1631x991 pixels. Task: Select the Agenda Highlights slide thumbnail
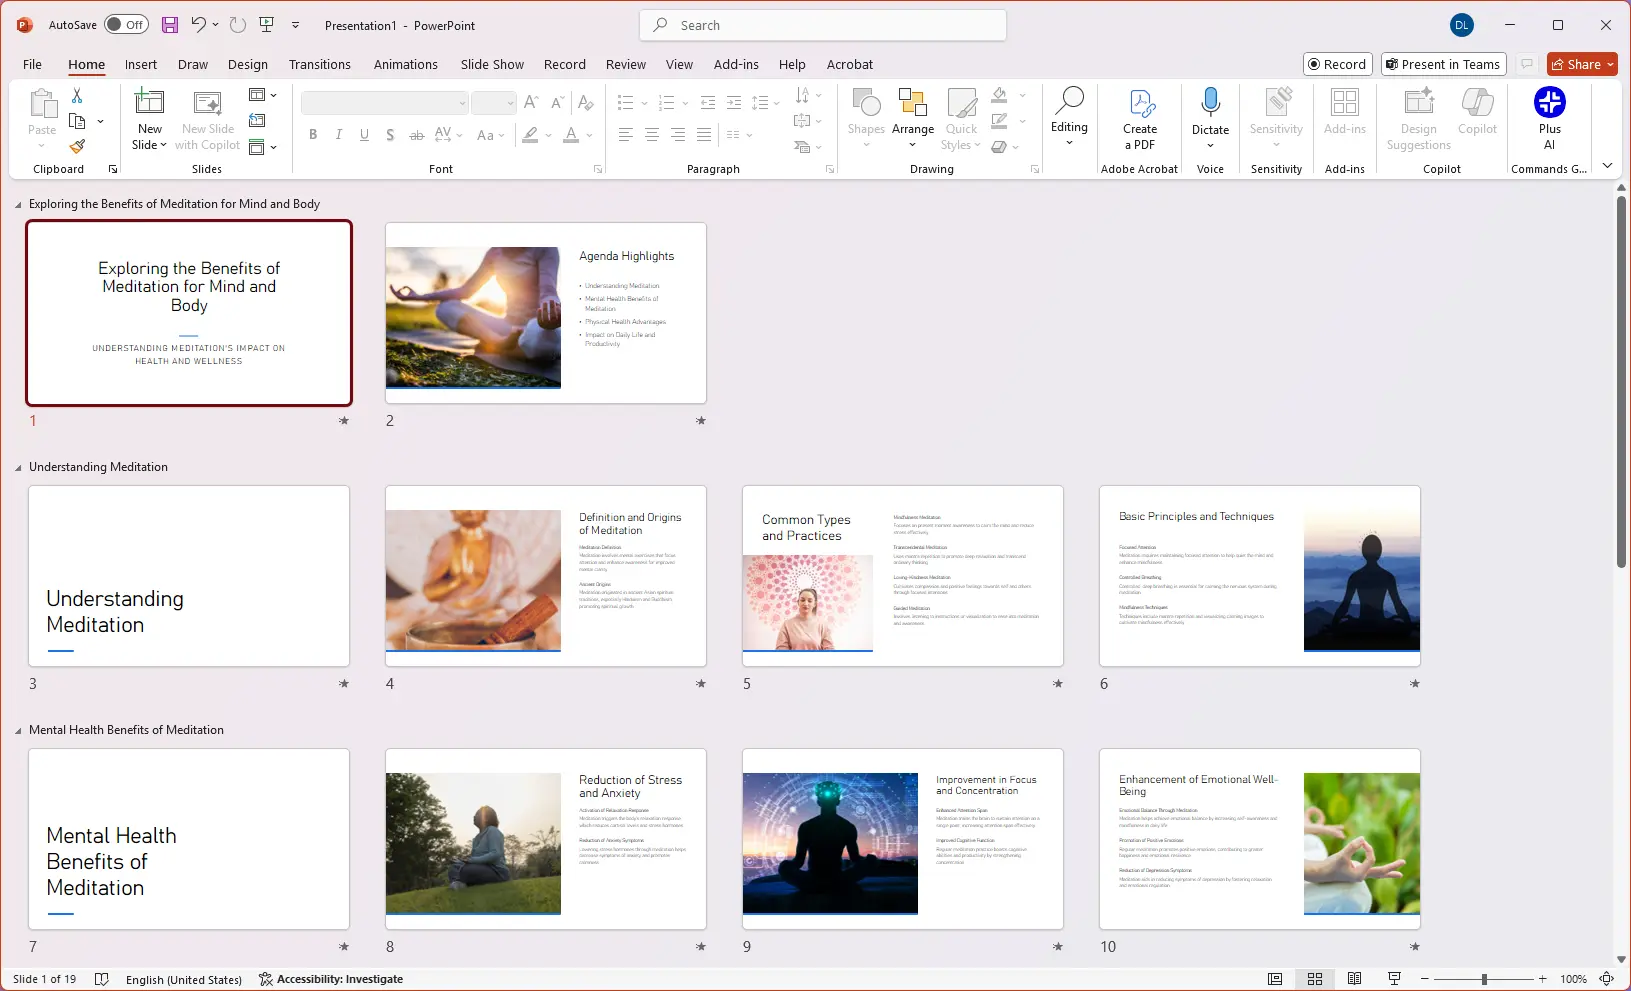546,313
